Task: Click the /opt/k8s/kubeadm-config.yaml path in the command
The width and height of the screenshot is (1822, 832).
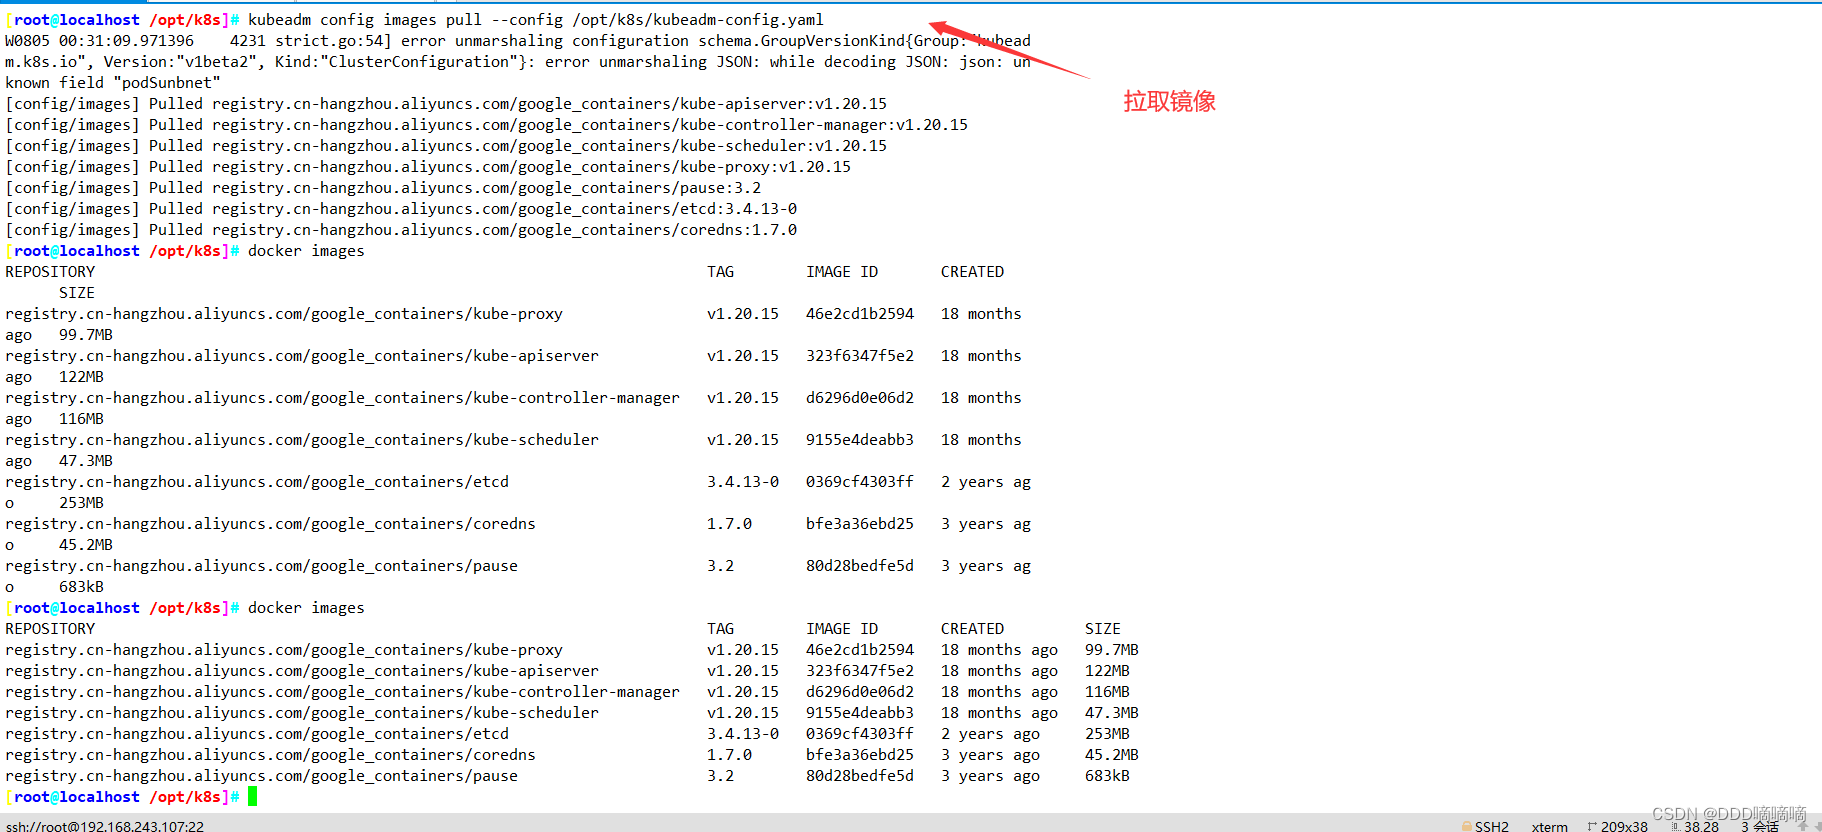Action: pos(698,19)
